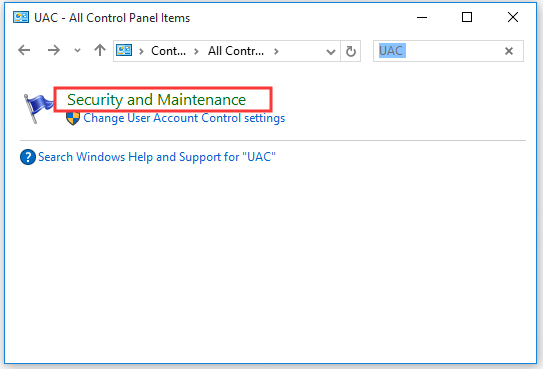Image resolution: width=543 pixels, height=369 pixels.
Task: Open Change User Account Control settings
Action: [184, 118]
